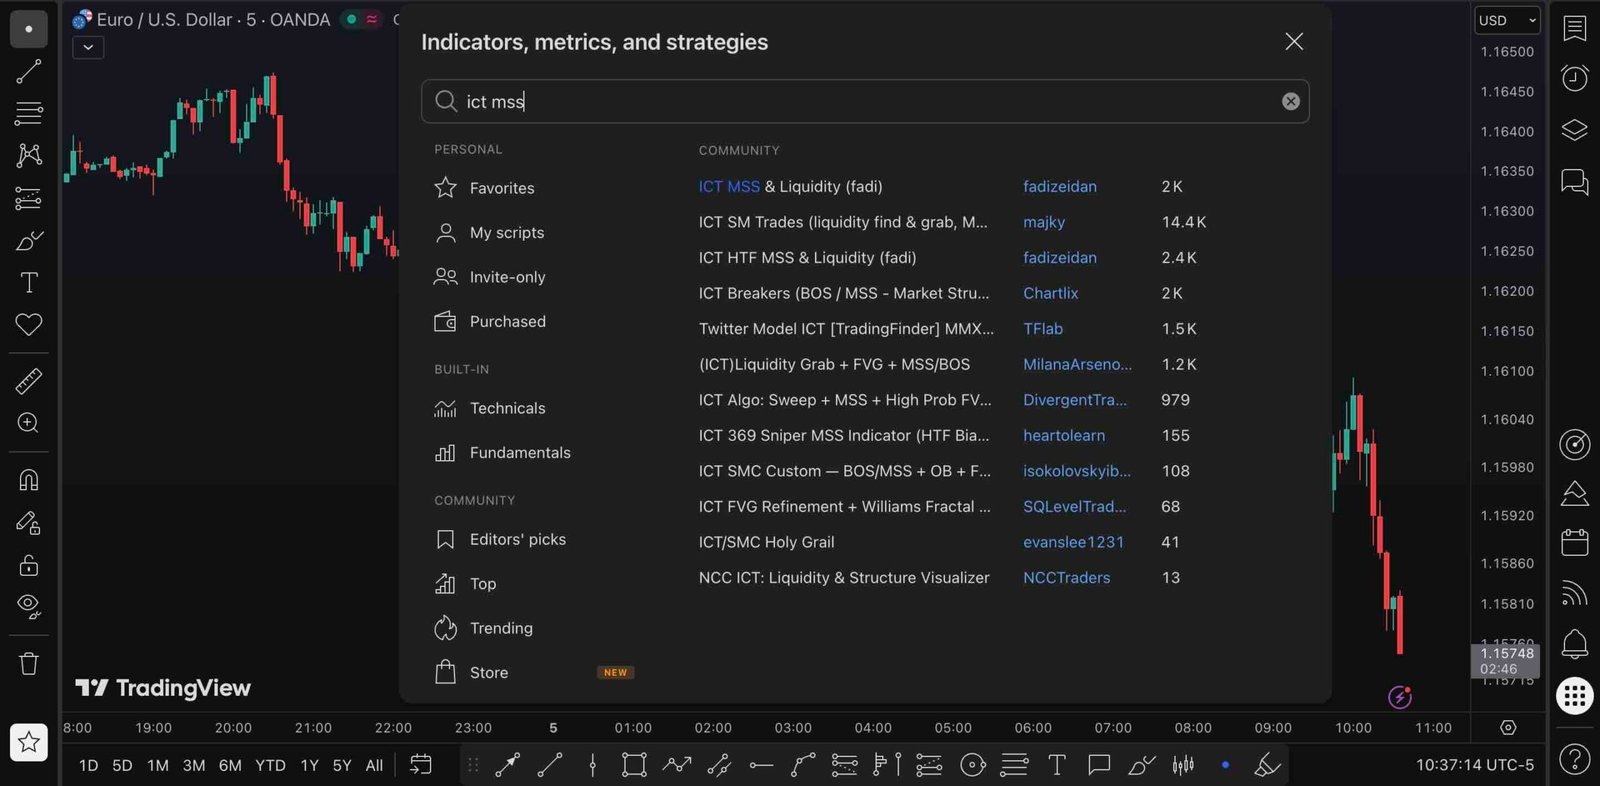Open notifications bell icon on right sidebar
Image resolution: width=1600 pixels, height=786 pixels.
coord(1575,644)
